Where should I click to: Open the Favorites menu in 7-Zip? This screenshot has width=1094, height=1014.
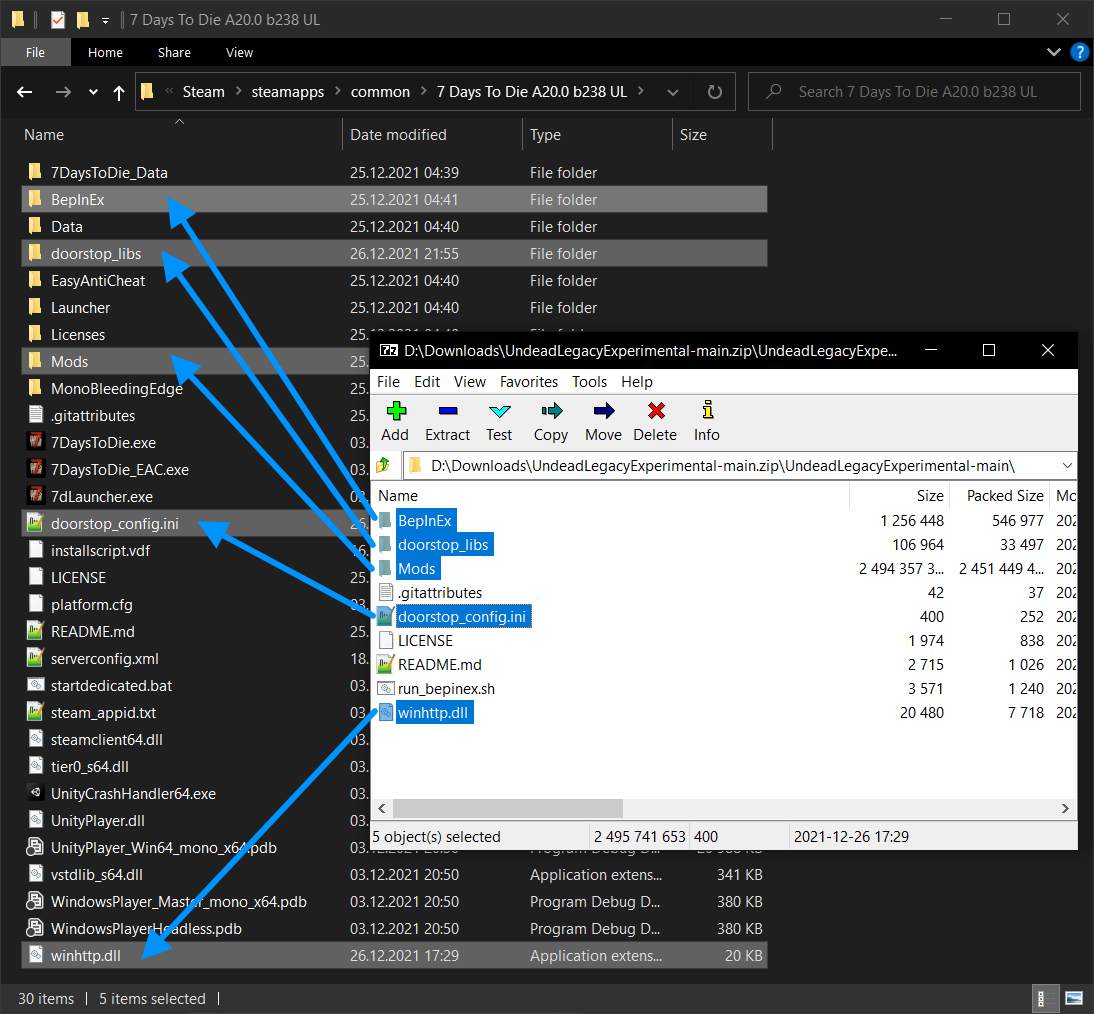coord(528,382)
